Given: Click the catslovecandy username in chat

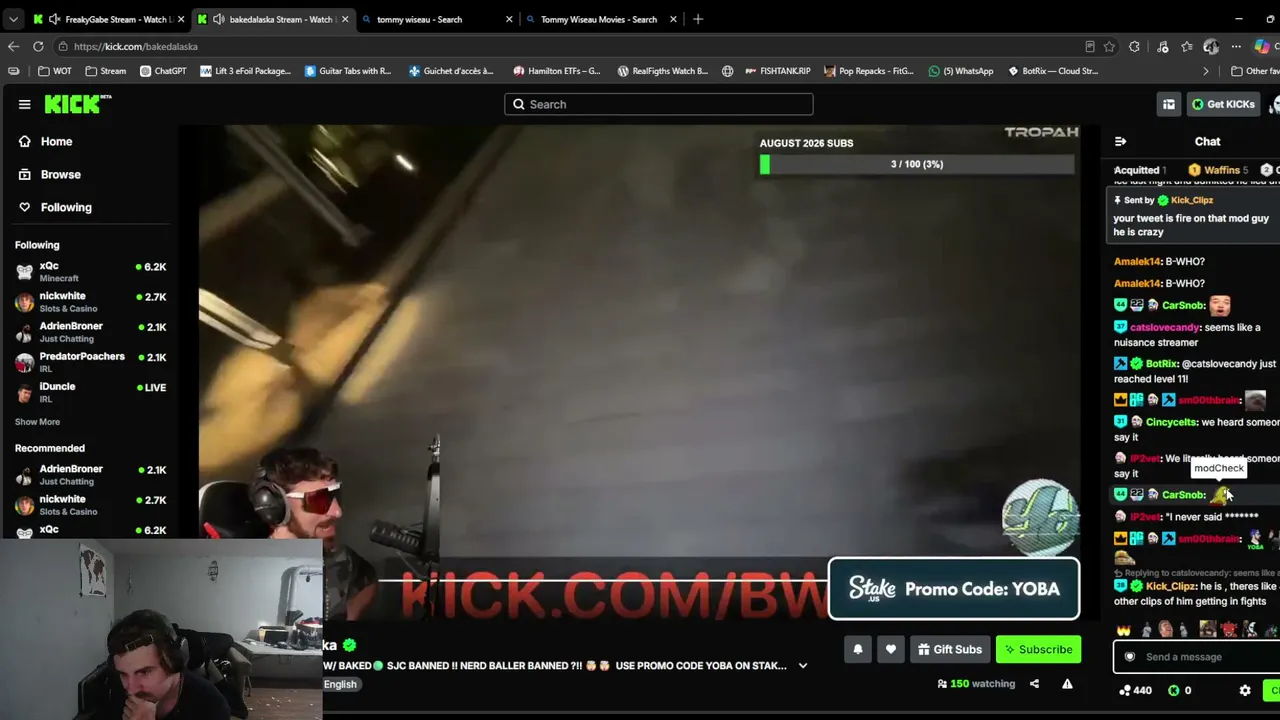Looking at the screenshot, I should pyautogui.click(x=1164, y=327).
